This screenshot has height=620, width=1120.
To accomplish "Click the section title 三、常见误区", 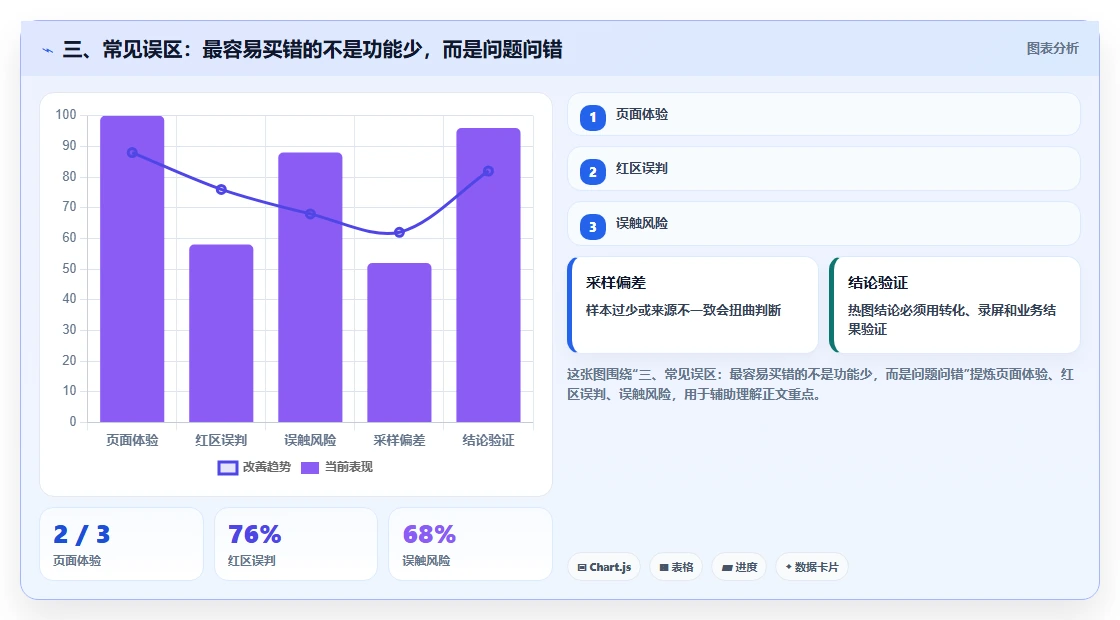I will click(312, 49).
